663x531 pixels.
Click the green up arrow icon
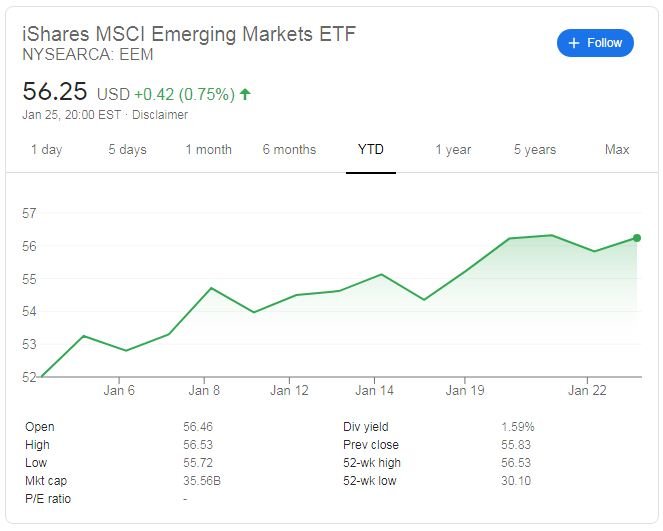tap(245, 94)
